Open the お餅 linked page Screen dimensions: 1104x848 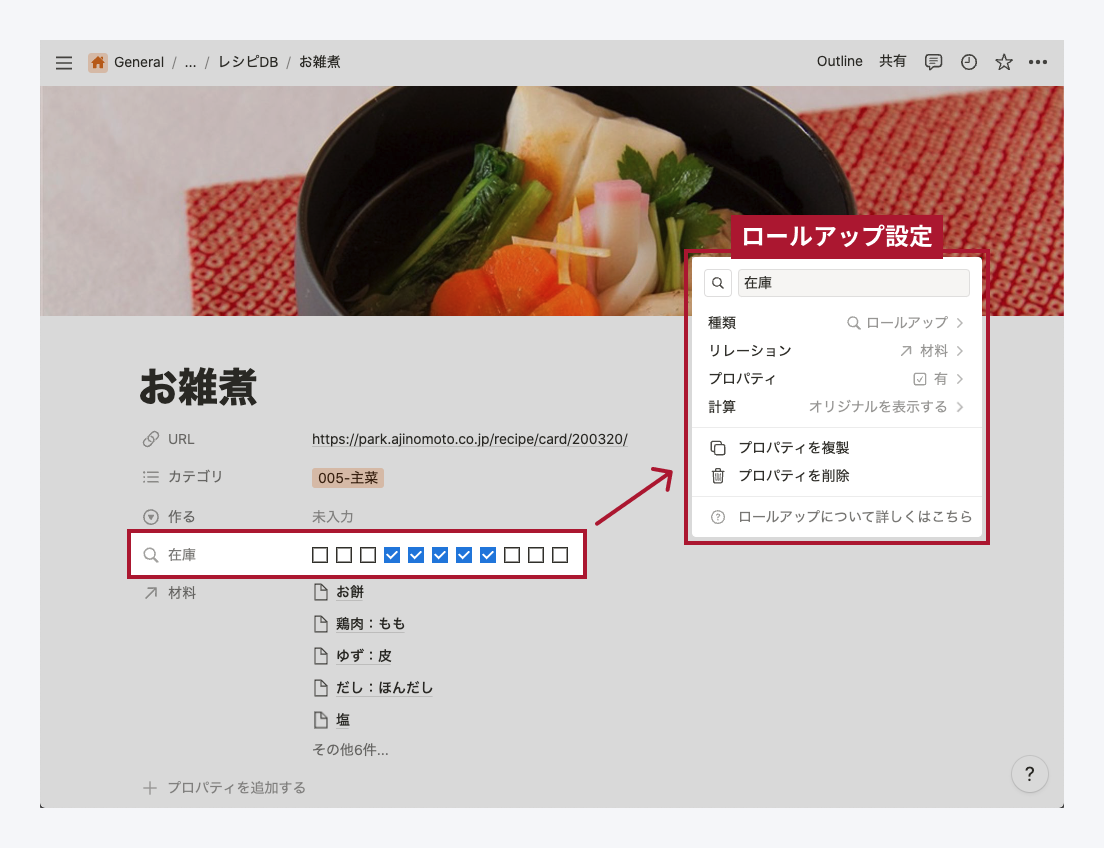(350, 592)
